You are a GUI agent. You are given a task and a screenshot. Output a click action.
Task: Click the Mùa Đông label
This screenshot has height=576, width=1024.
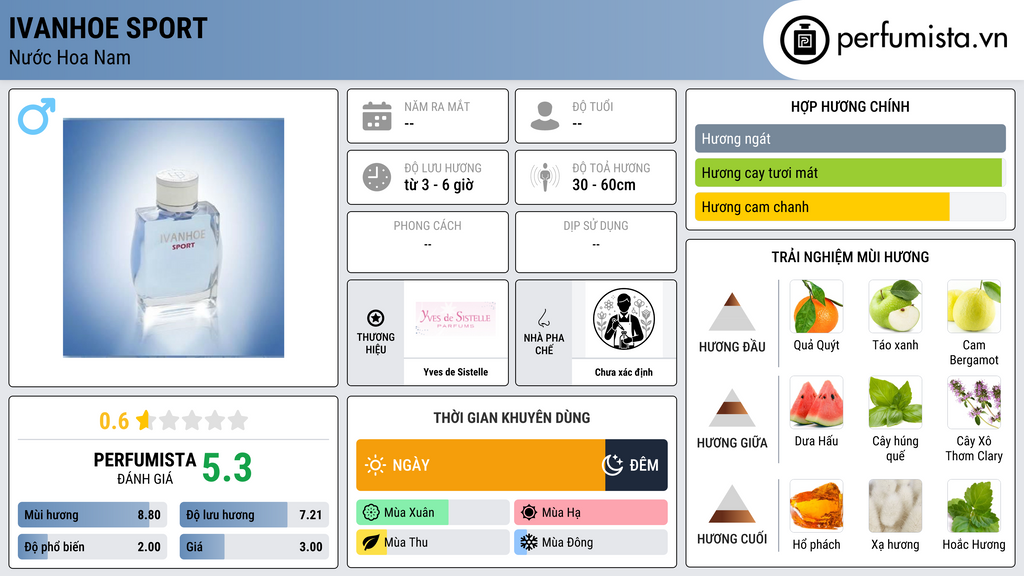(568, 542)
